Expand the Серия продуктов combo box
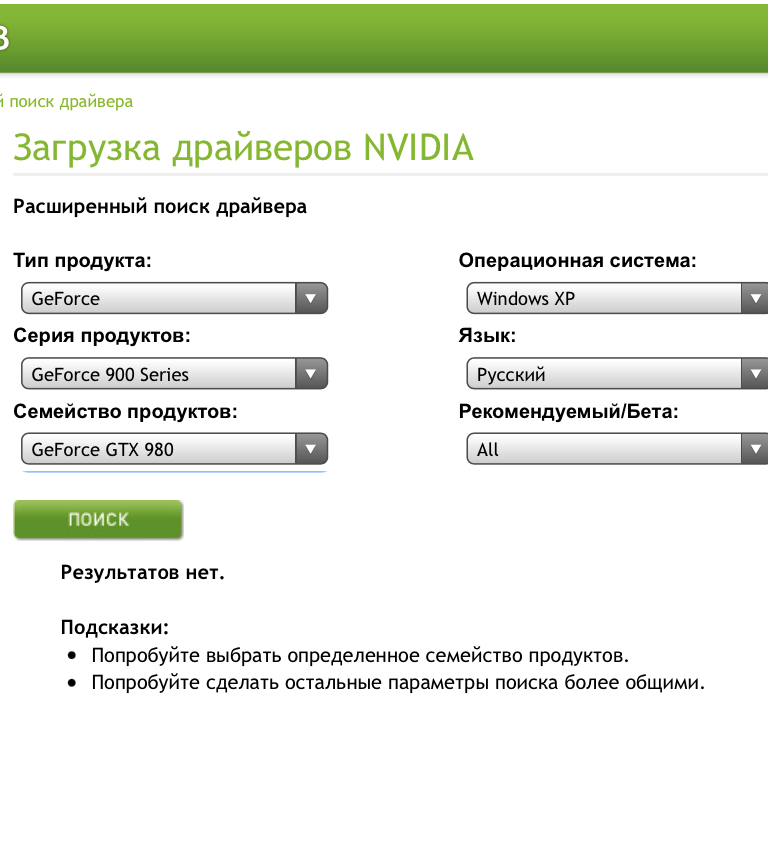Screen dimensions: 768x865 tap(160, 375)
